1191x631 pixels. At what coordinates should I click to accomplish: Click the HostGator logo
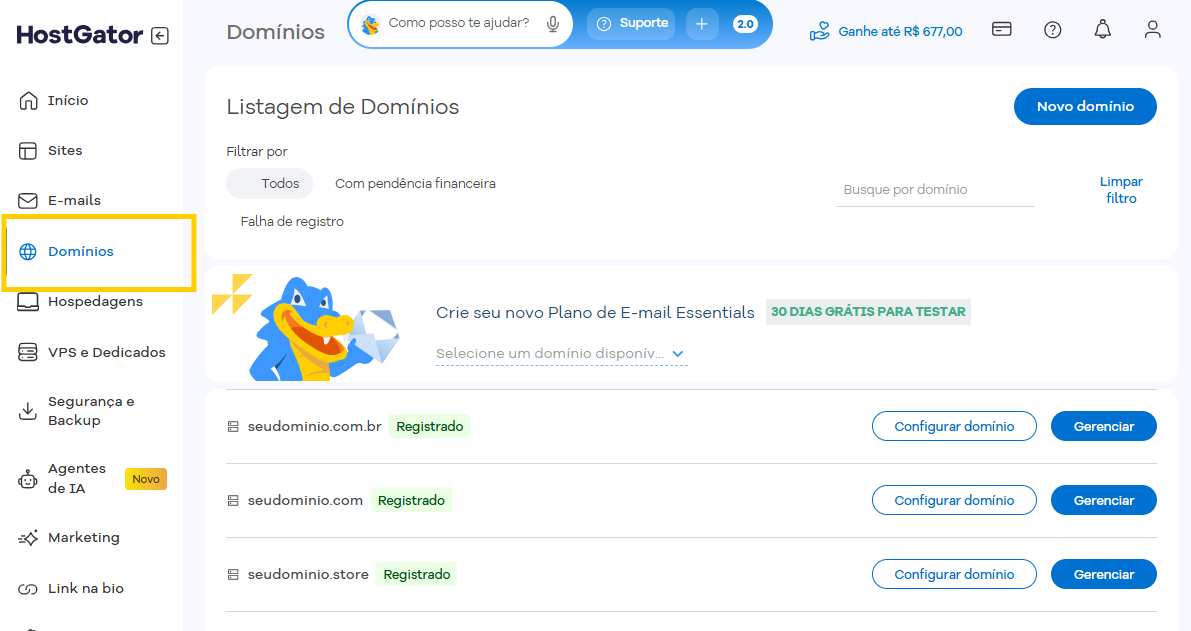click(x=80, y=35)
